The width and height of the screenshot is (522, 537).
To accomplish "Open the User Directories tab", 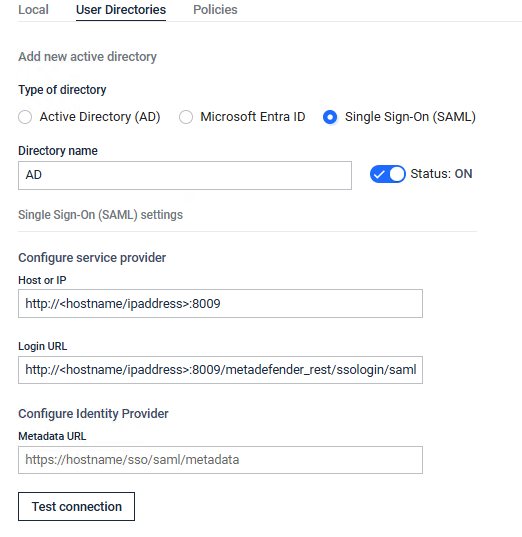I will [121, 10].
